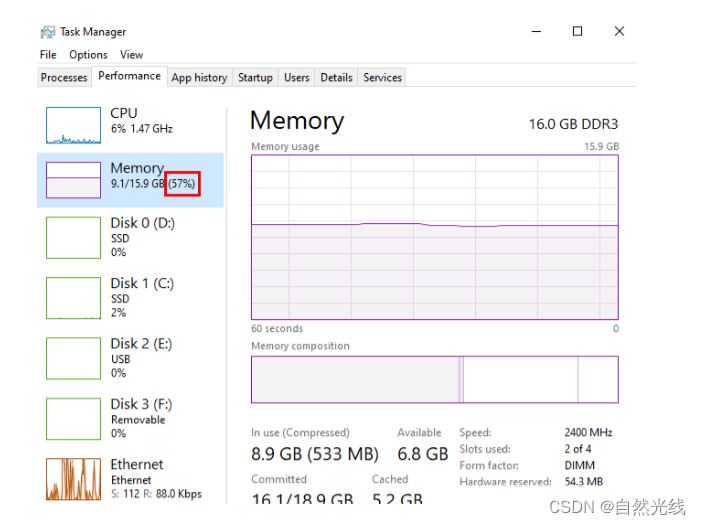This screenshot has height=525, width=701.
Task: Click the Memory composition bar
Action: 434,379
